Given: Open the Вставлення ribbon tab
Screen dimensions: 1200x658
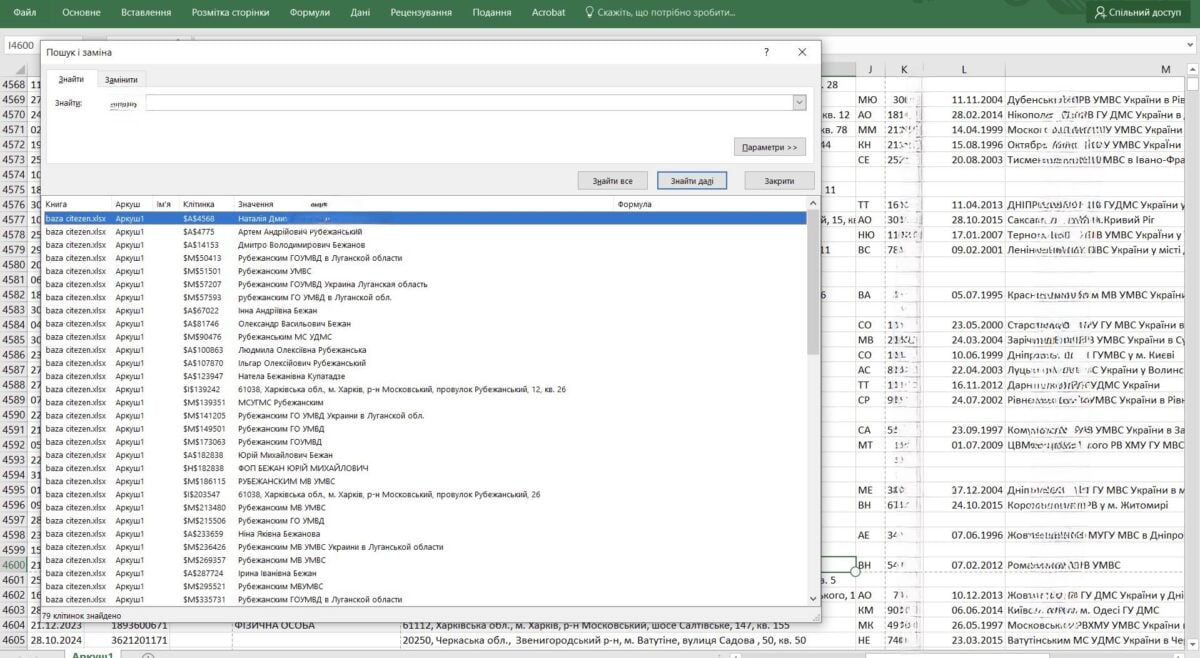Looking at the screenshot, I should 145,13.
